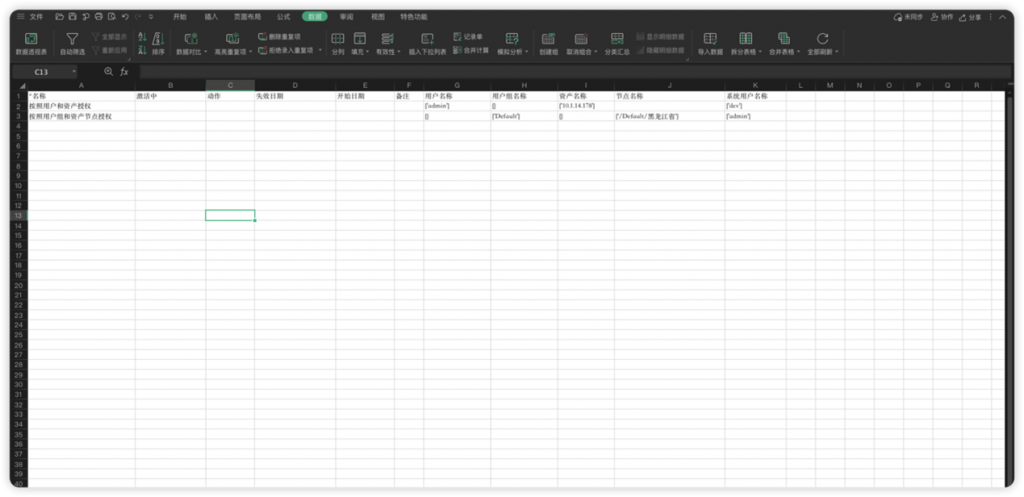This screenshot has height=497, width=1024.
Task: Select column C header
Action: click(230, 86)
